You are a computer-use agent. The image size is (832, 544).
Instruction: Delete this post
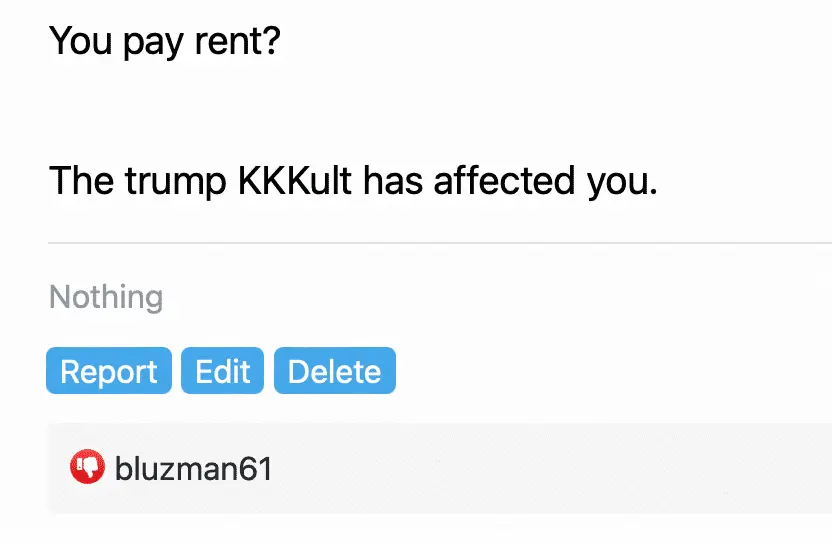pyautogui.click(x=334, y=371)
